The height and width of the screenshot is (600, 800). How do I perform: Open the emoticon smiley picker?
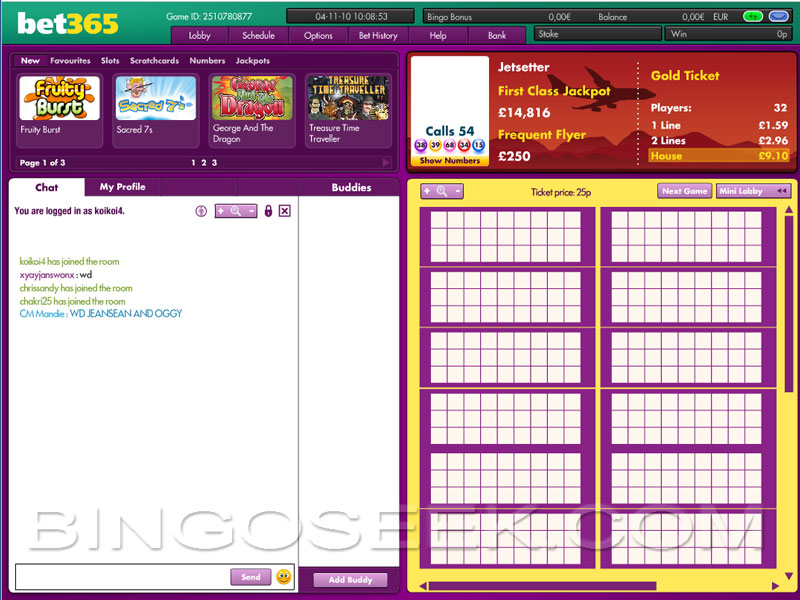(284, 577)
